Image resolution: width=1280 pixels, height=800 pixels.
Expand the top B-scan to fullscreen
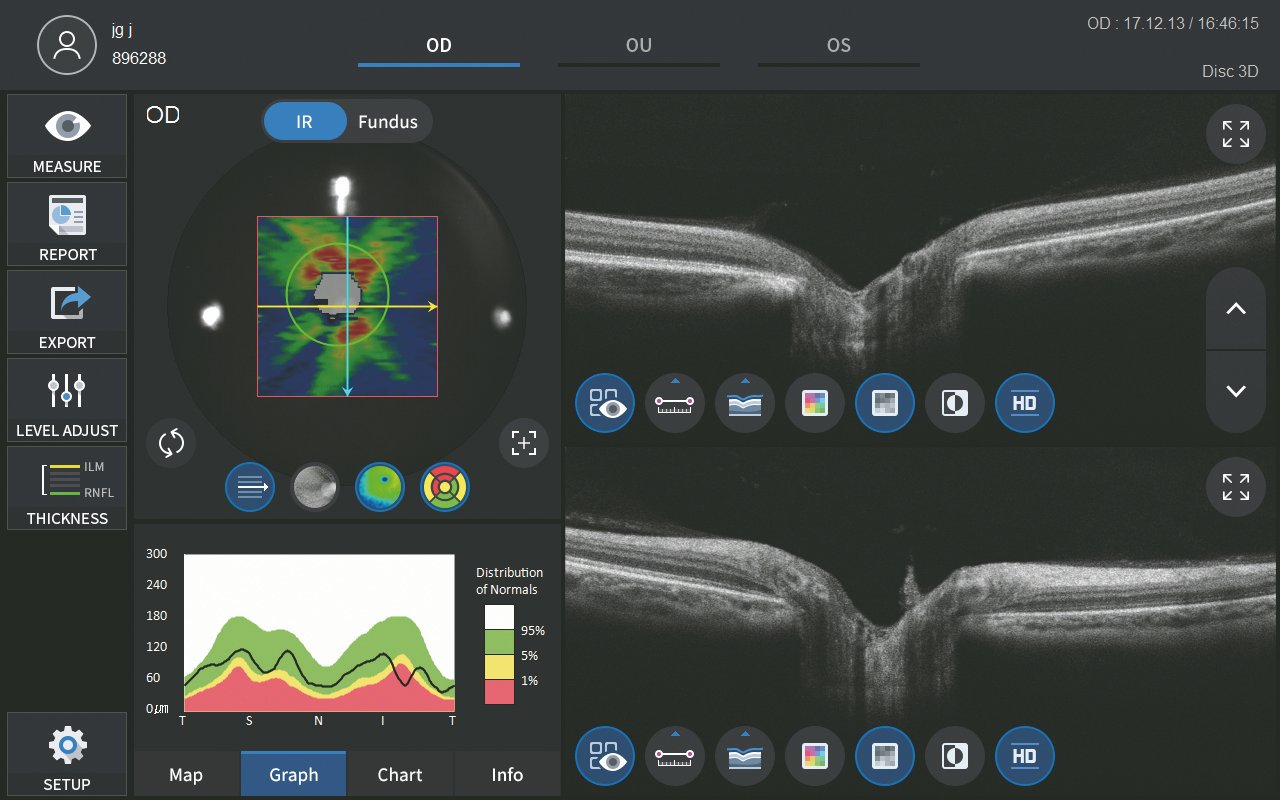point(1235,134)
